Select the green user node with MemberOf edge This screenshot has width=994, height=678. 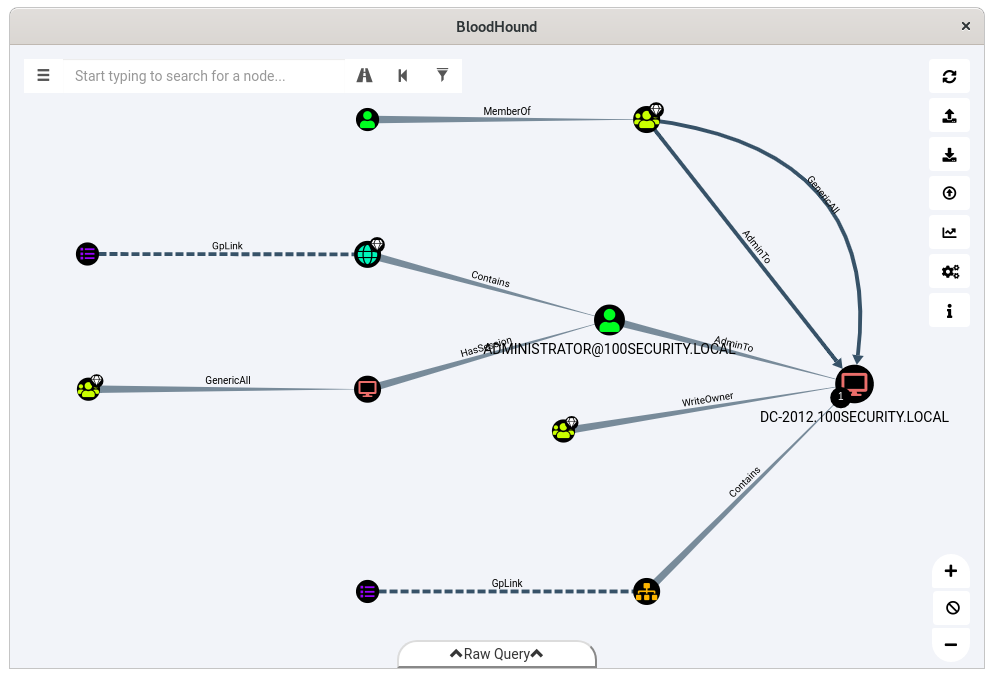point(368,119)
